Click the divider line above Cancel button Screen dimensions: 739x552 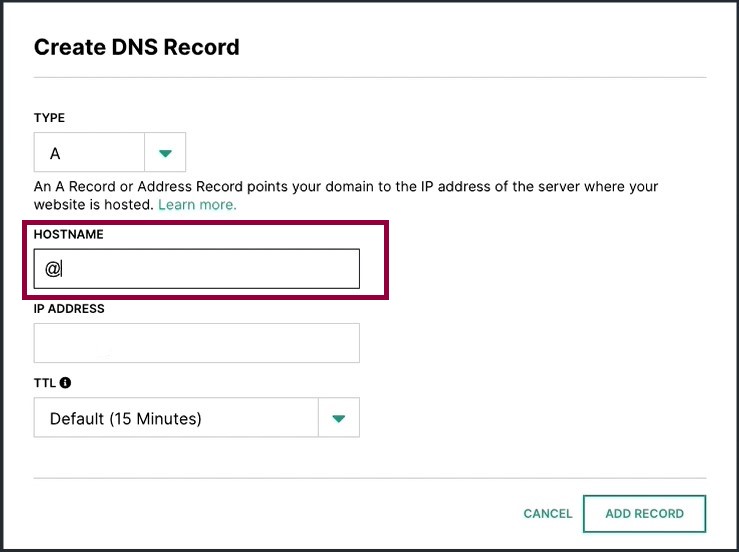coord(370,478)
